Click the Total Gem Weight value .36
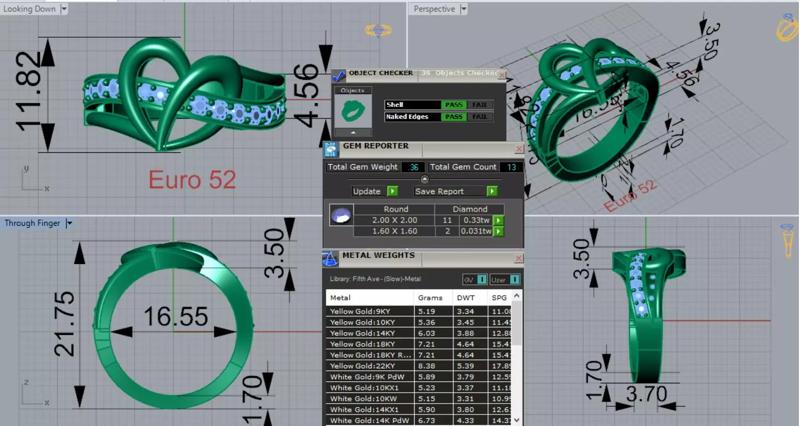This screenshot has width=800, height=426. pos(413,167)
